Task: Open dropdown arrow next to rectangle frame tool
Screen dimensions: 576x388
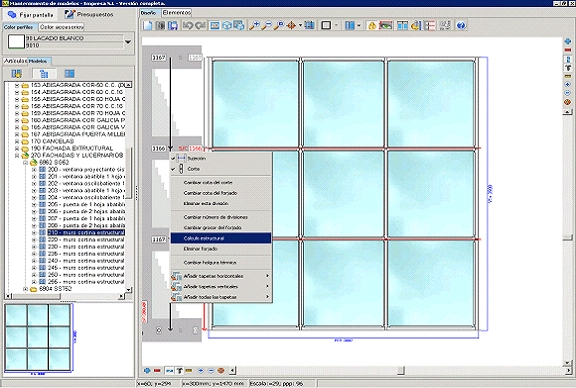Action: tap(336, 25)
